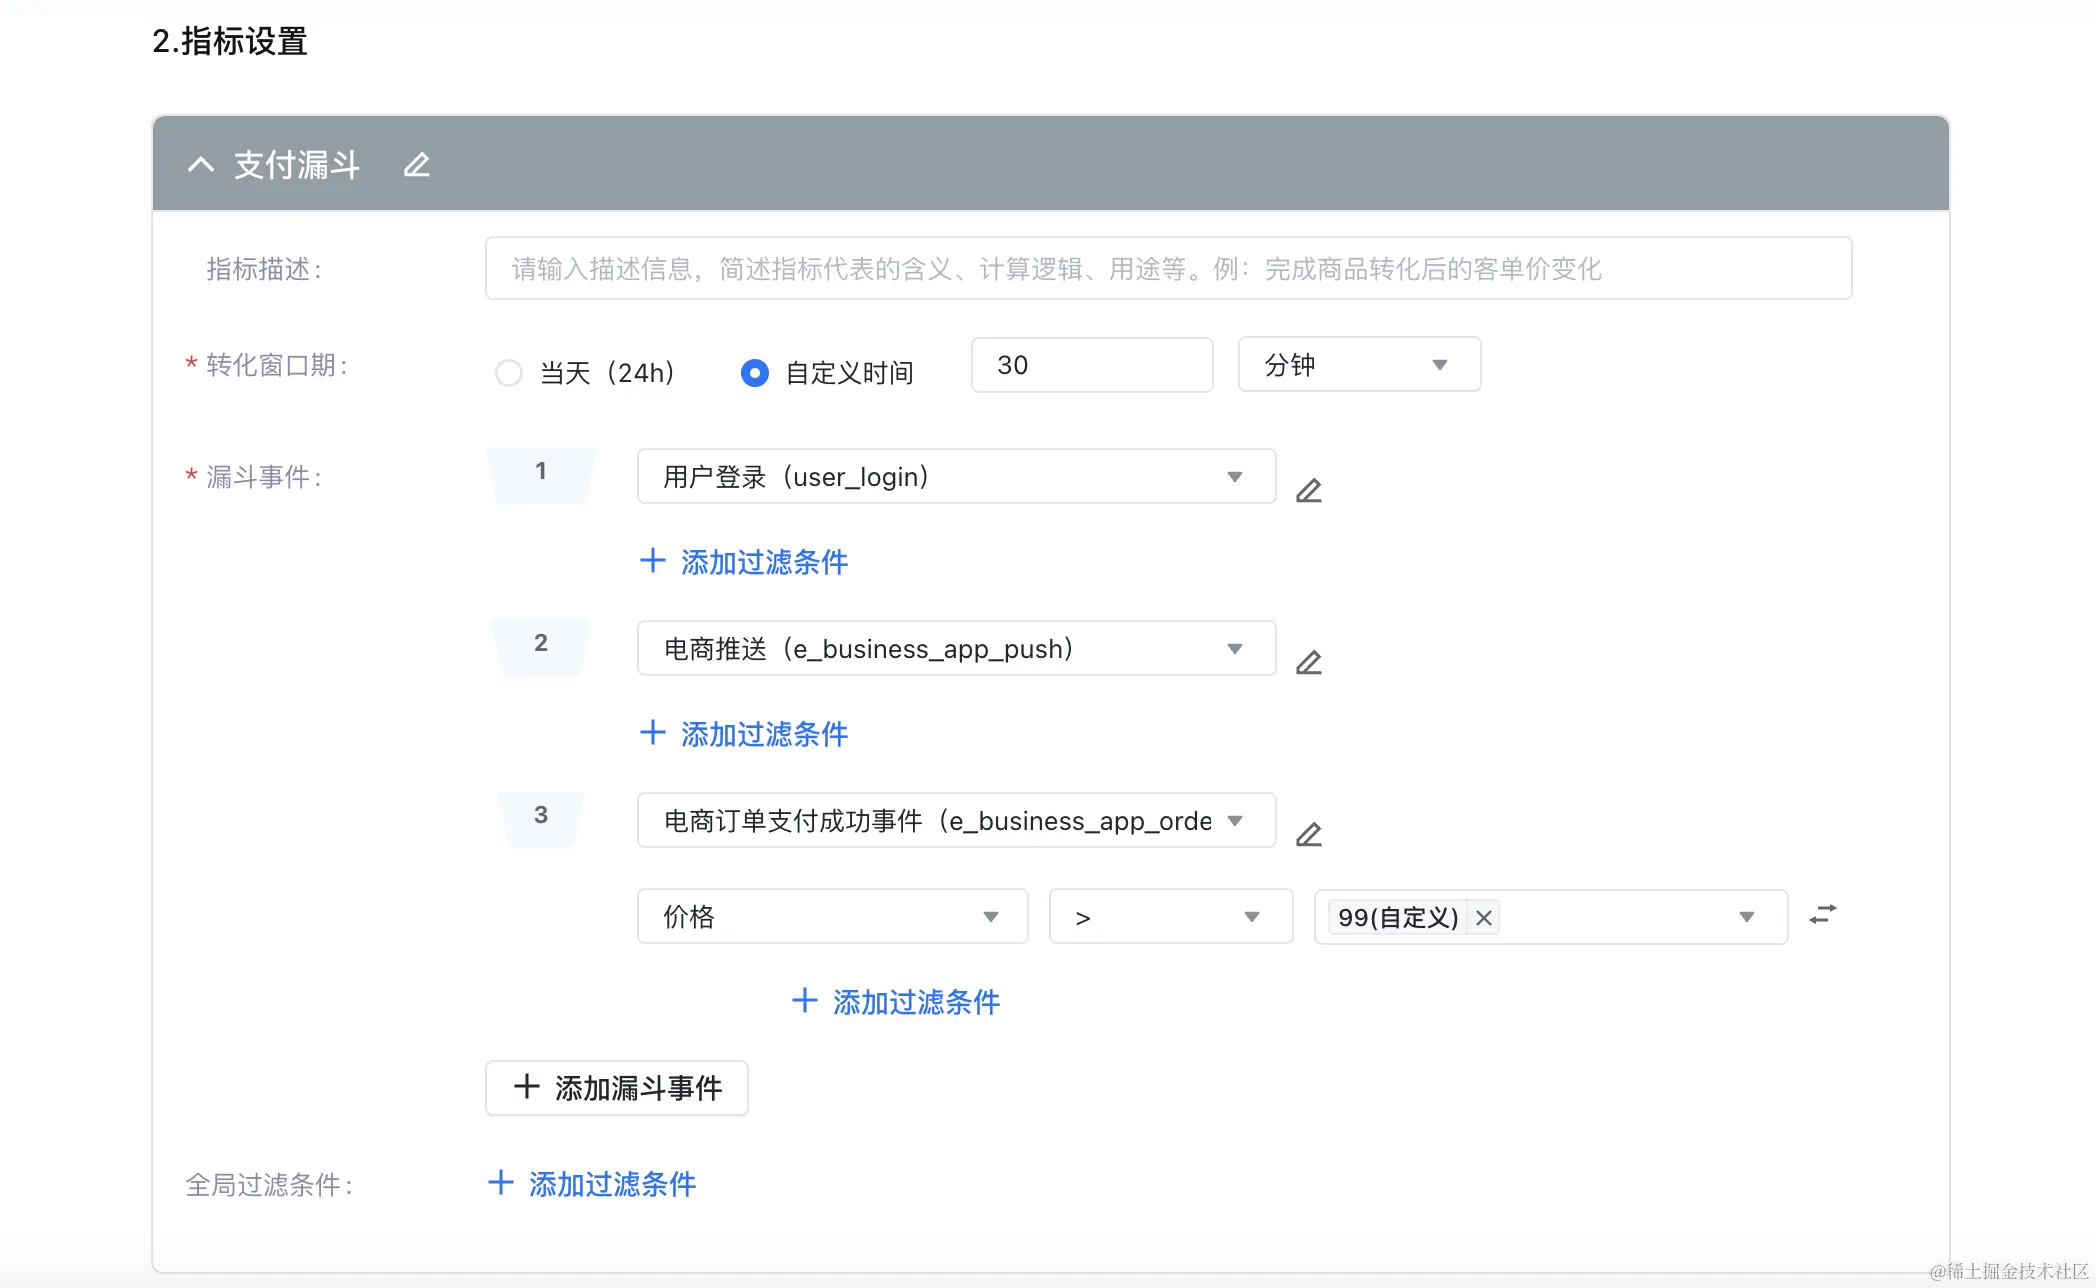Screen dimensions: 2096x1288
Task: Open the > operator dropdown
Action: pyautogui.click(x=1169, y=917)
